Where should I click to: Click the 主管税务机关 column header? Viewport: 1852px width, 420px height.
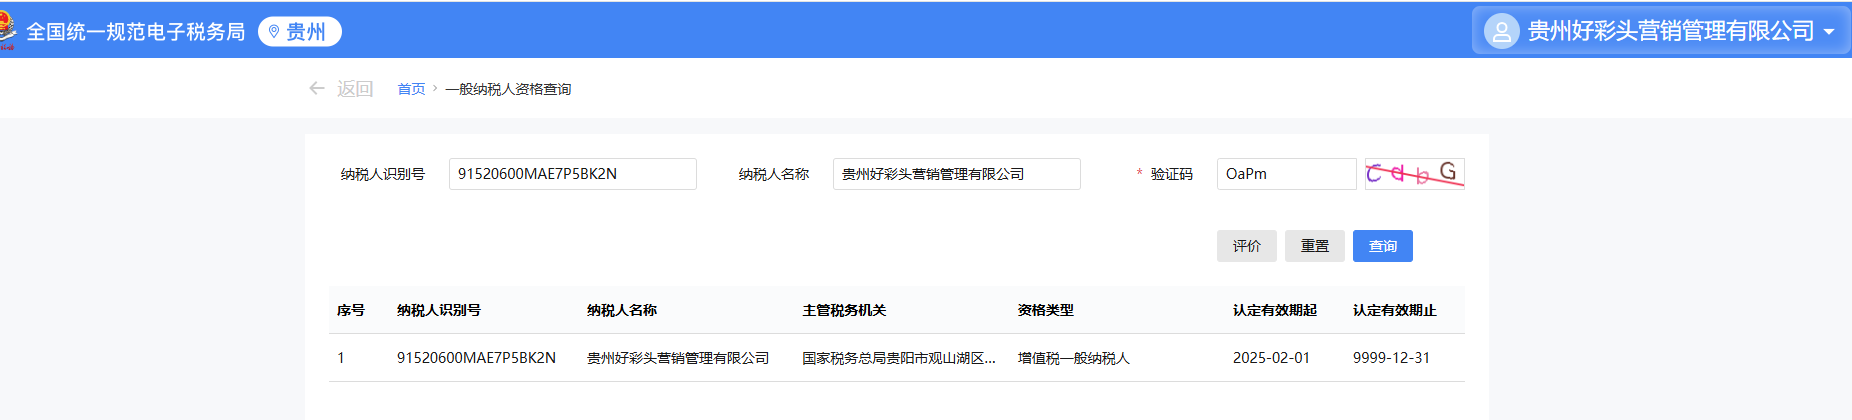tap(844, 310)
